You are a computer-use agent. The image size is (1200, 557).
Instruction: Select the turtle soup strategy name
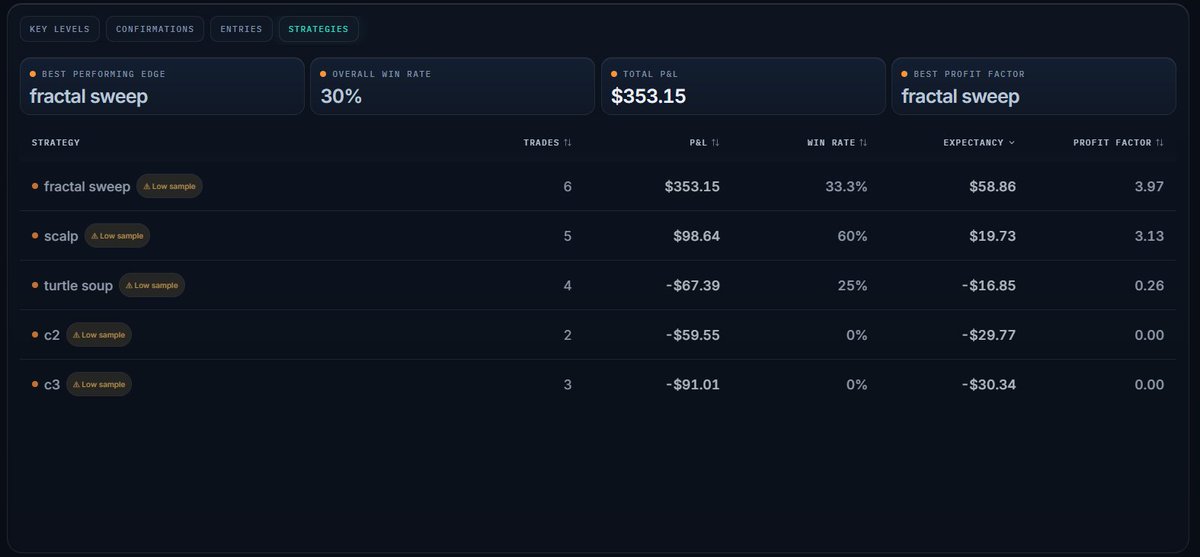[78, 286]
